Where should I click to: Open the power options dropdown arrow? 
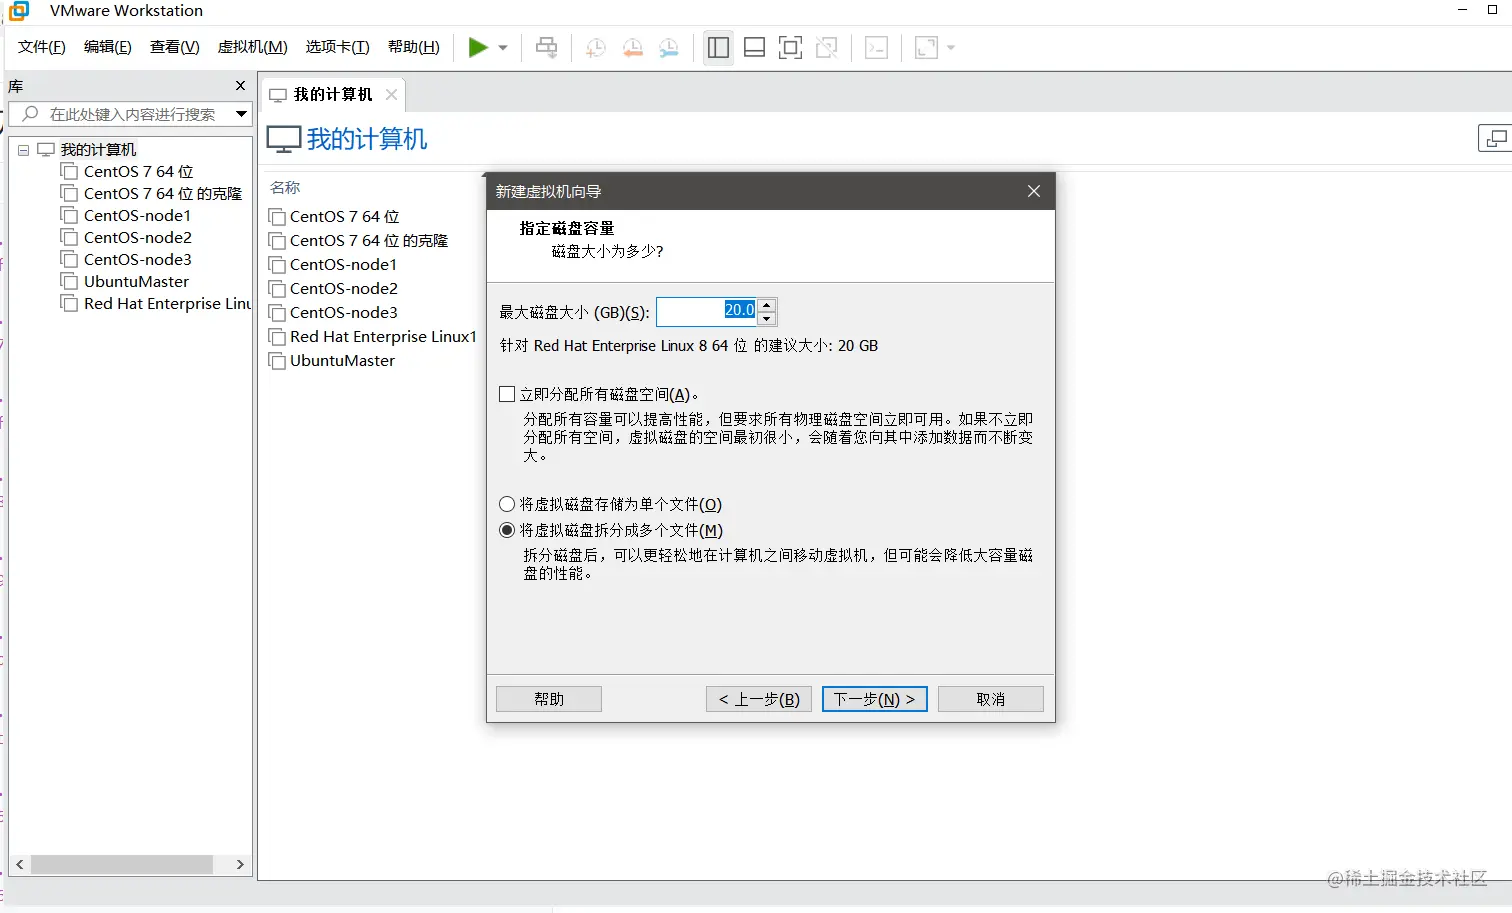point(503,48)
